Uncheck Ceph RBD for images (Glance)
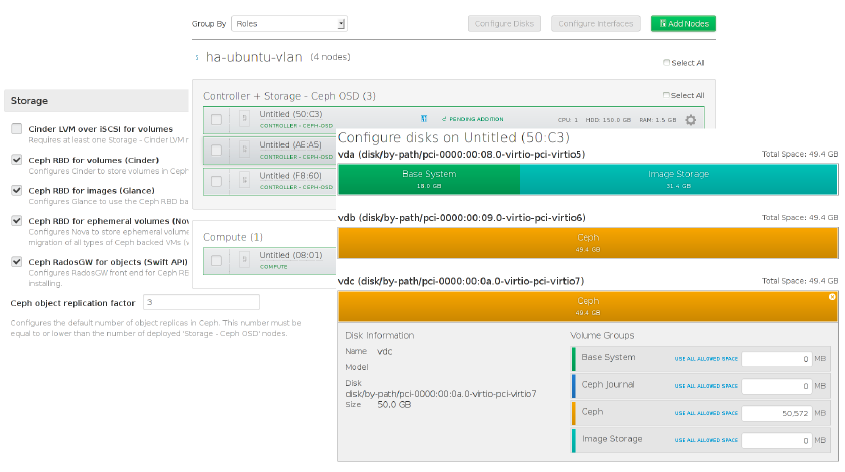Viewport: 845px width, 472px height. (17, 190)
